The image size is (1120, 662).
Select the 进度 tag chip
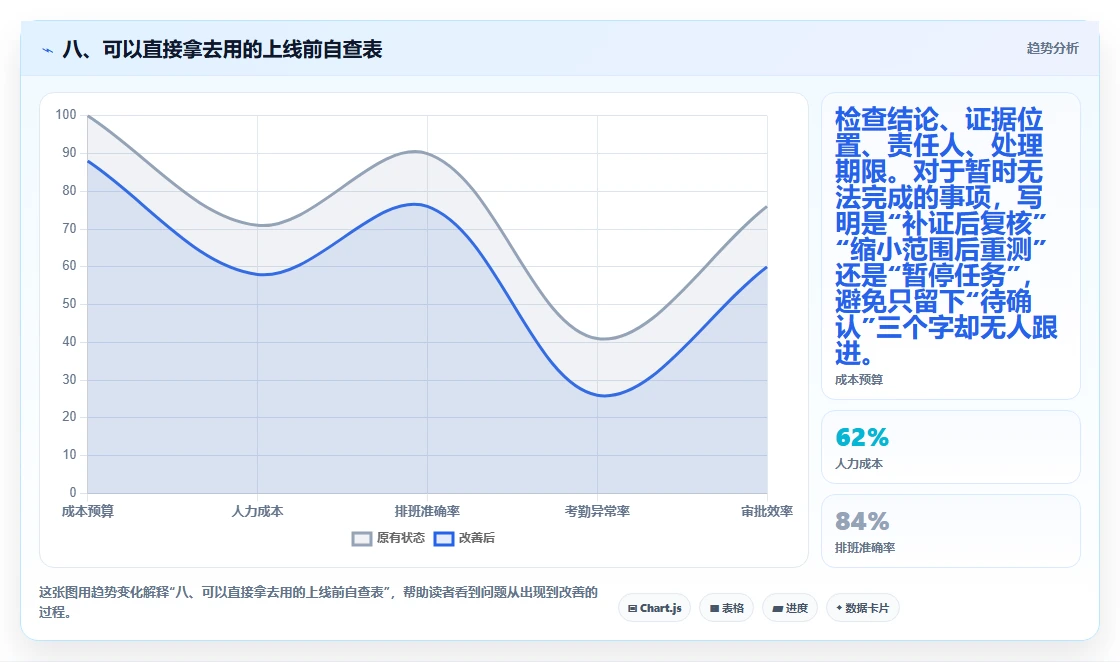(x=790, y=608)
